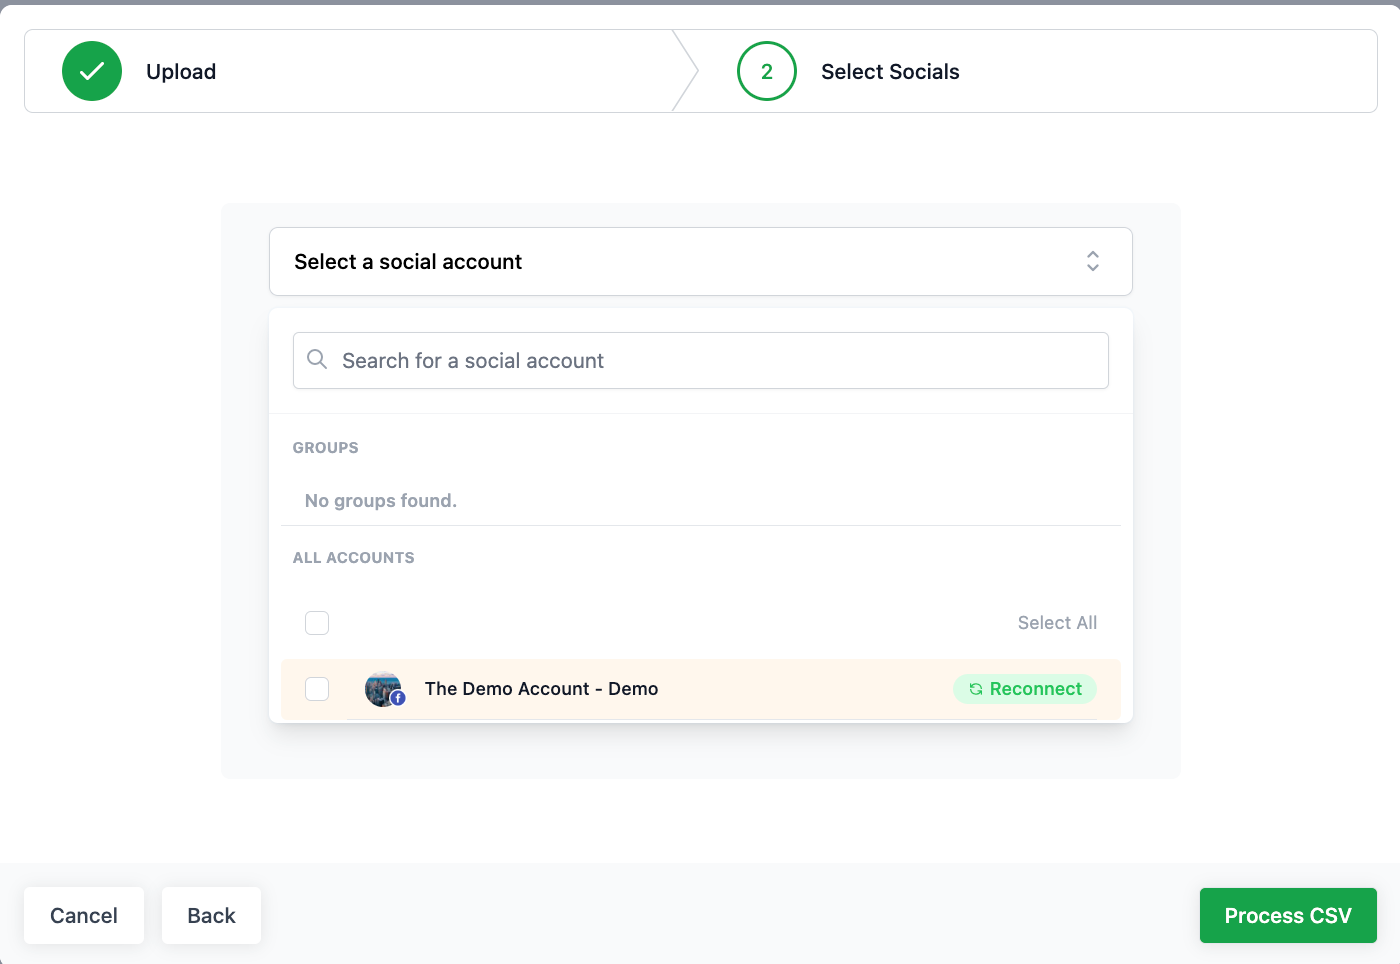
Task: Select The Demo Account - Demo row
Action: [701, 689]
